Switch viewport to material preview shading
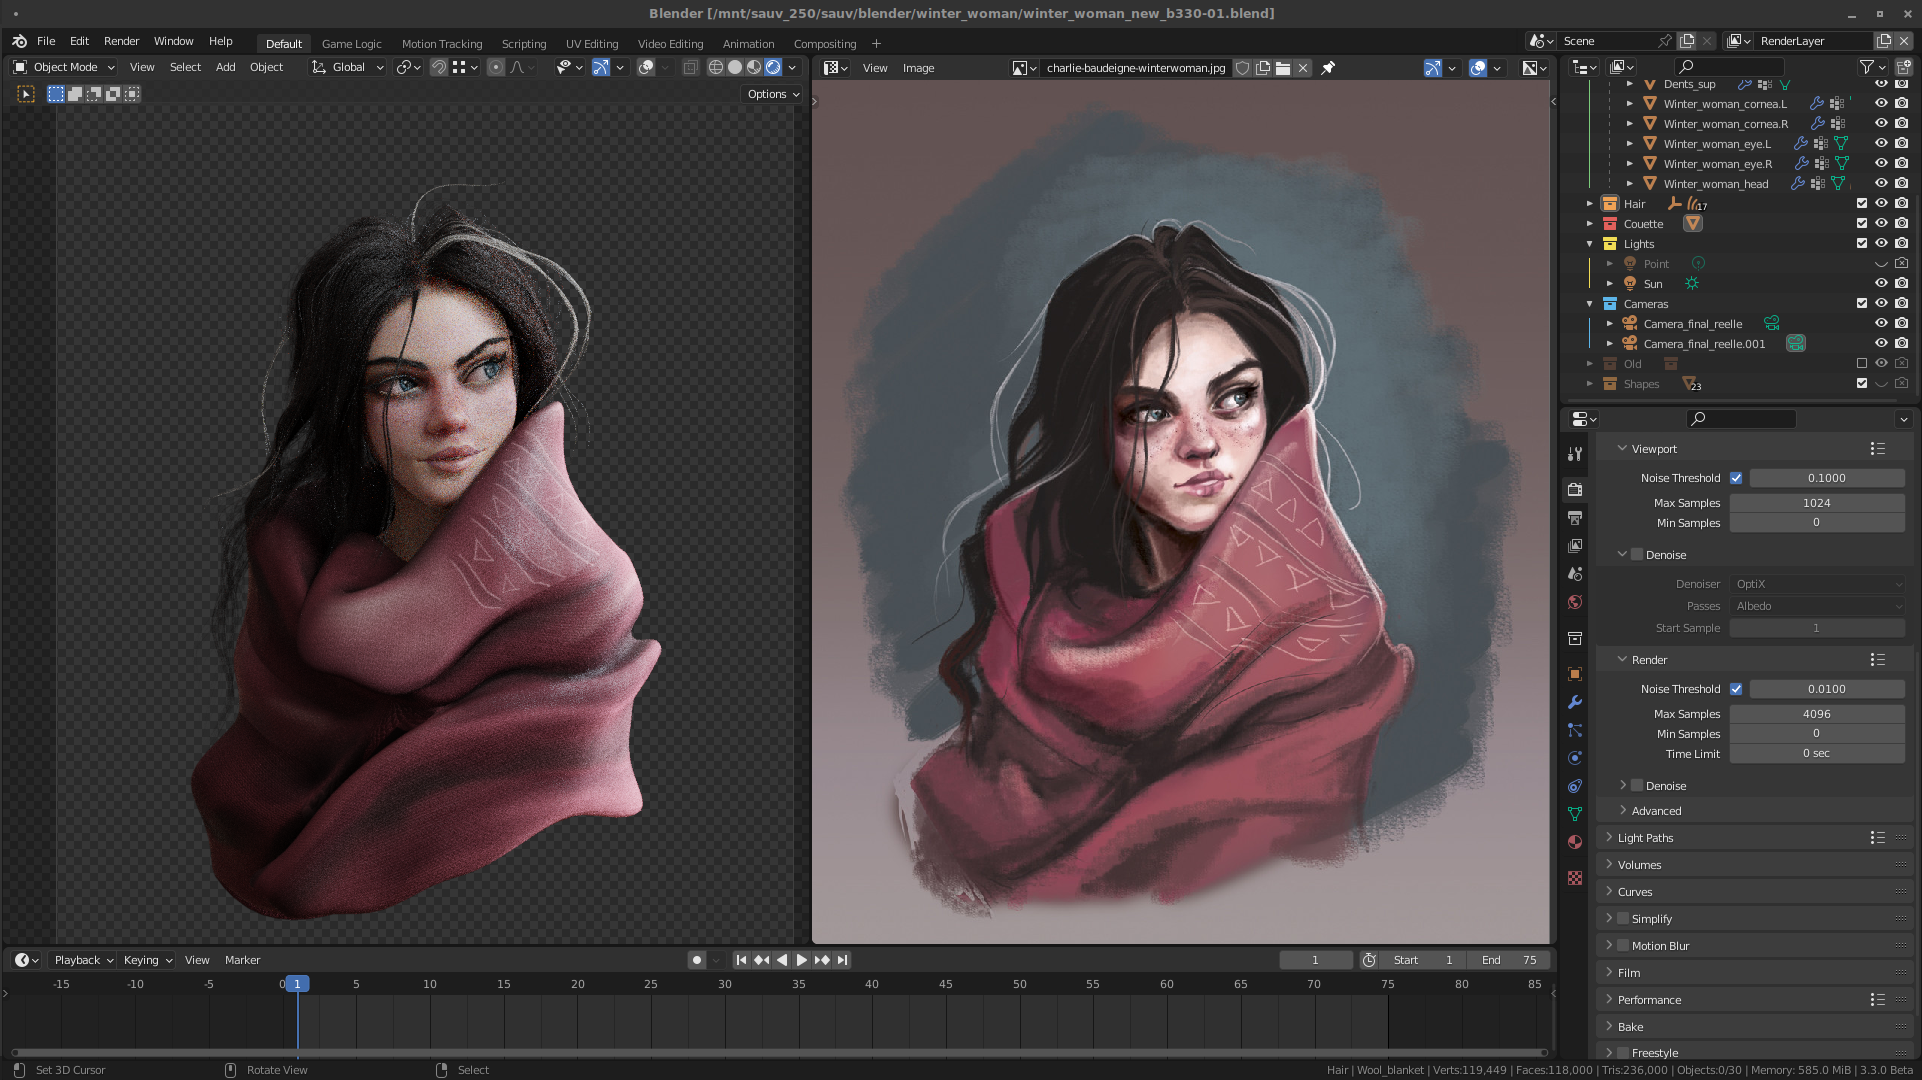This screenshot has height=1080, width=1922. pyautogui.click(x=754, y=67)
